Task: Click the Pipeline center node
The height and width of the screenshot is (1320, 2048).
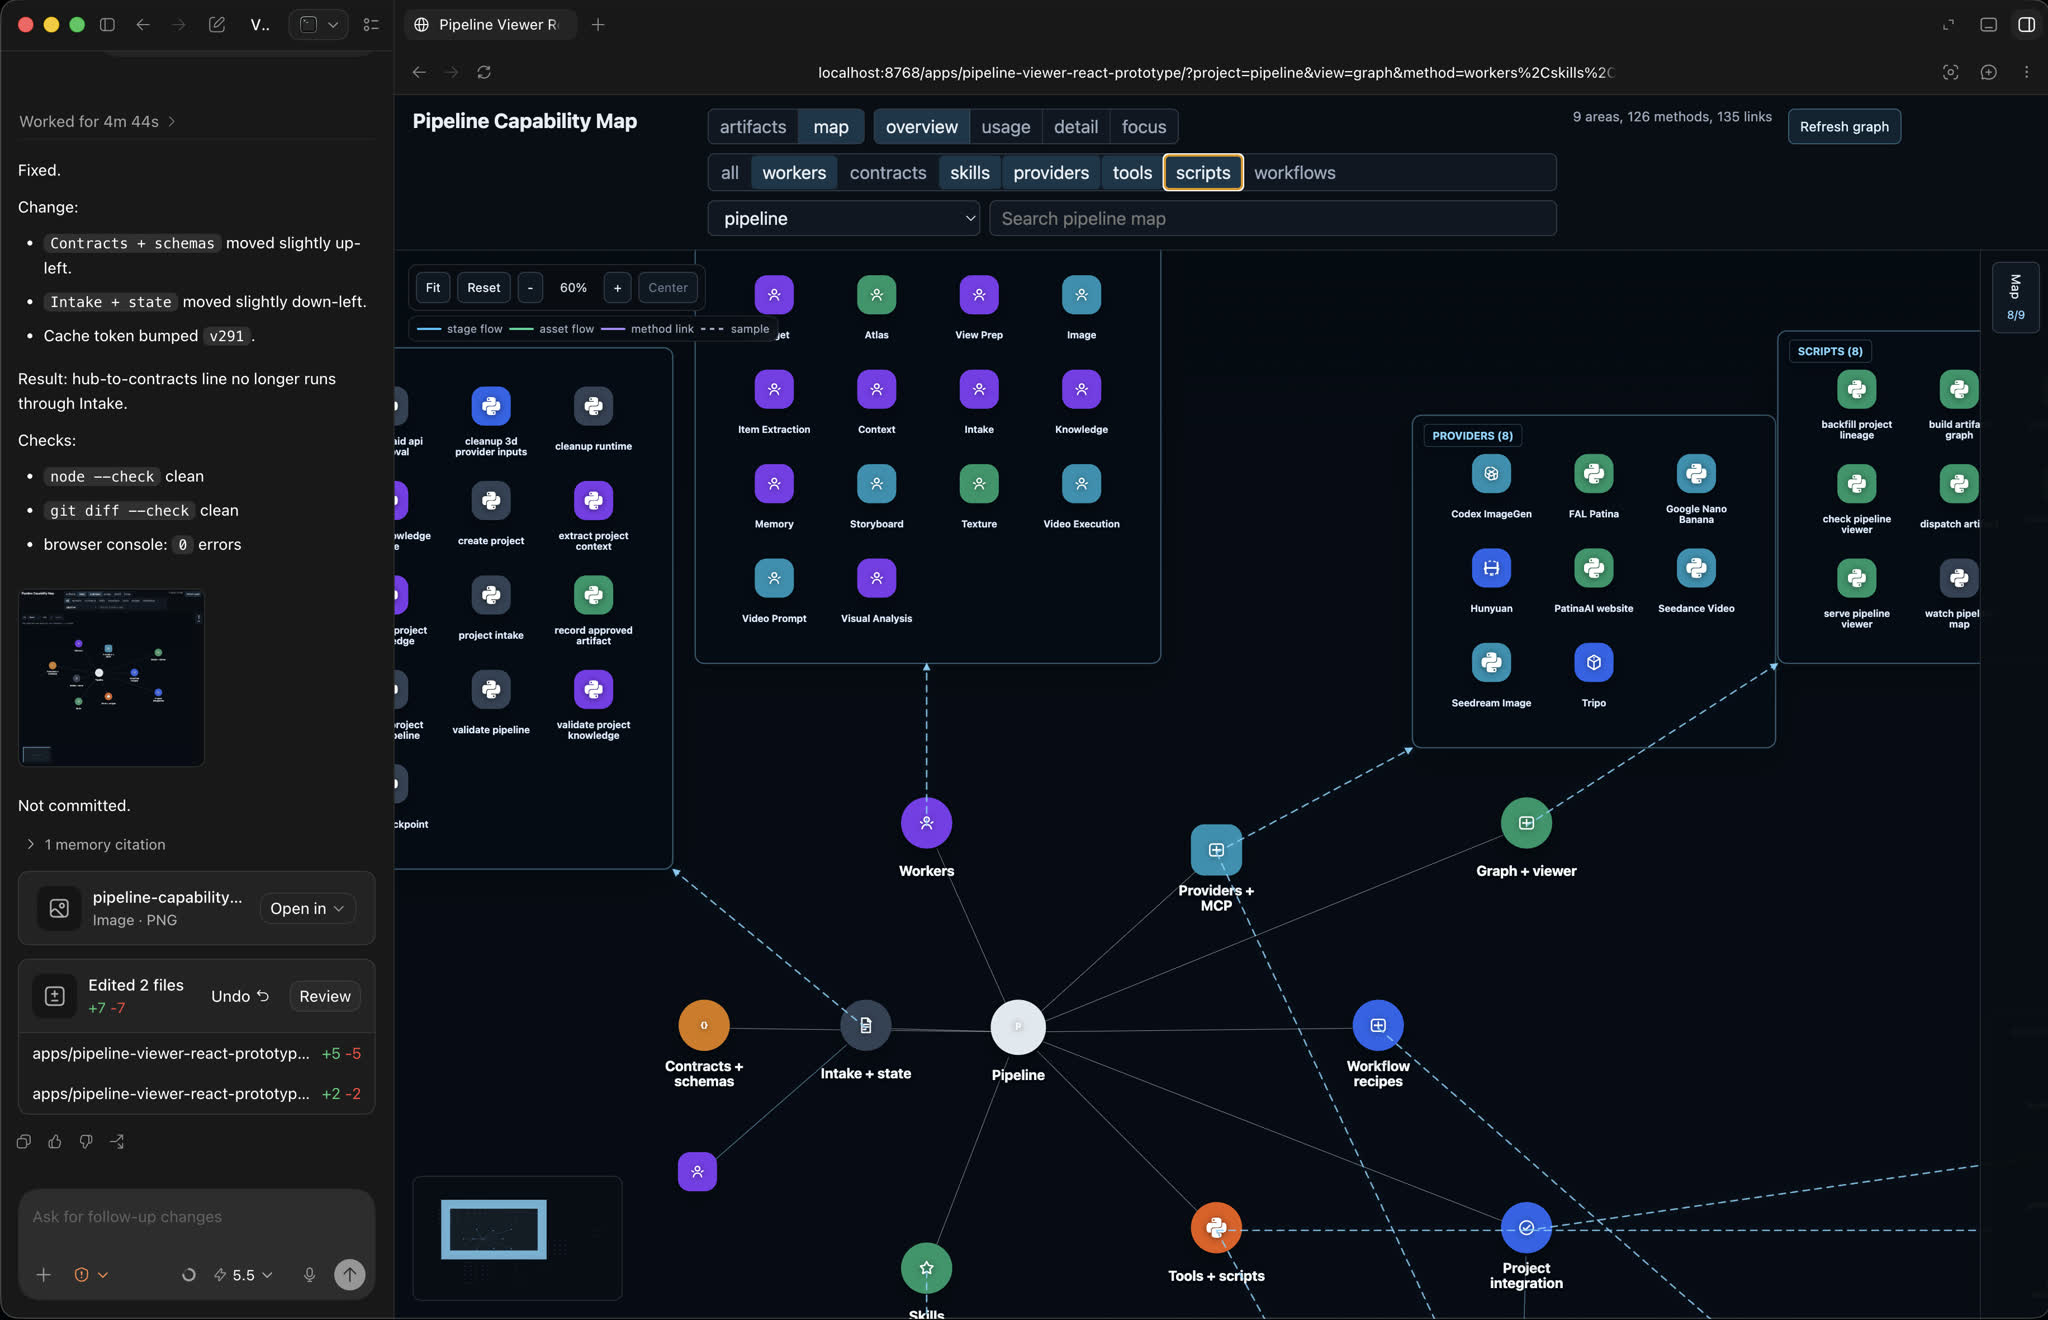Action: [1018, 1027]
